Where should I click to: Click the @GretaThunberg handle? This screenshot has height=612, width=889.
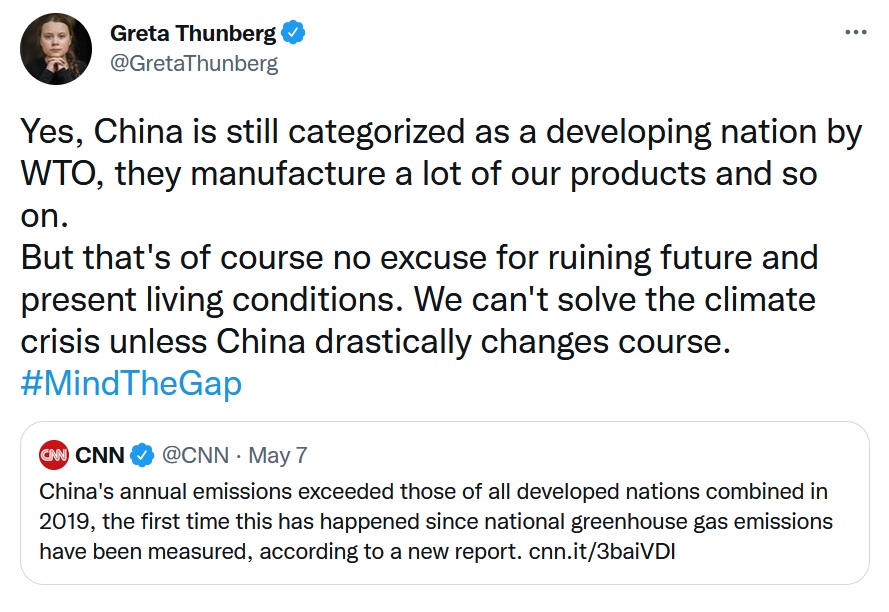pos(194,64)
